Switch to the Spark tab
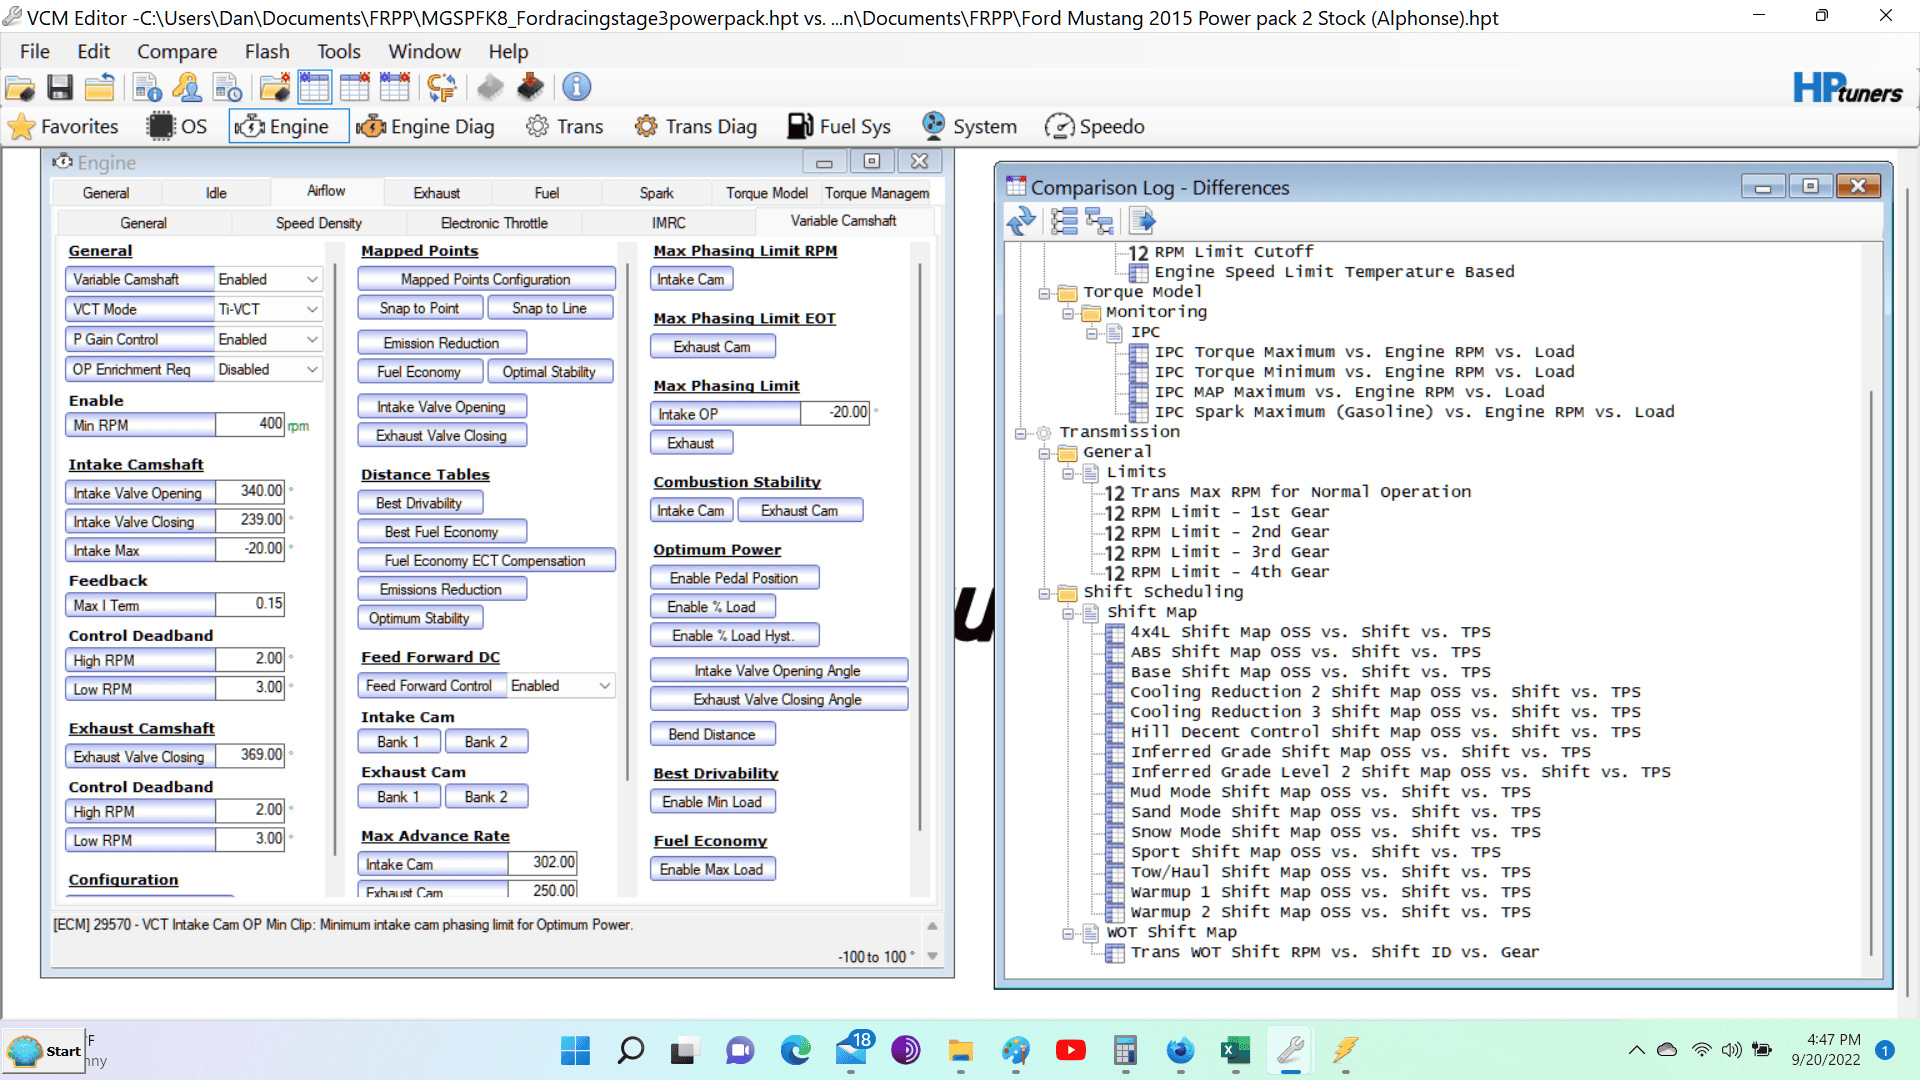Viewport: 1920px width, 1080px height. coord(656,193)
